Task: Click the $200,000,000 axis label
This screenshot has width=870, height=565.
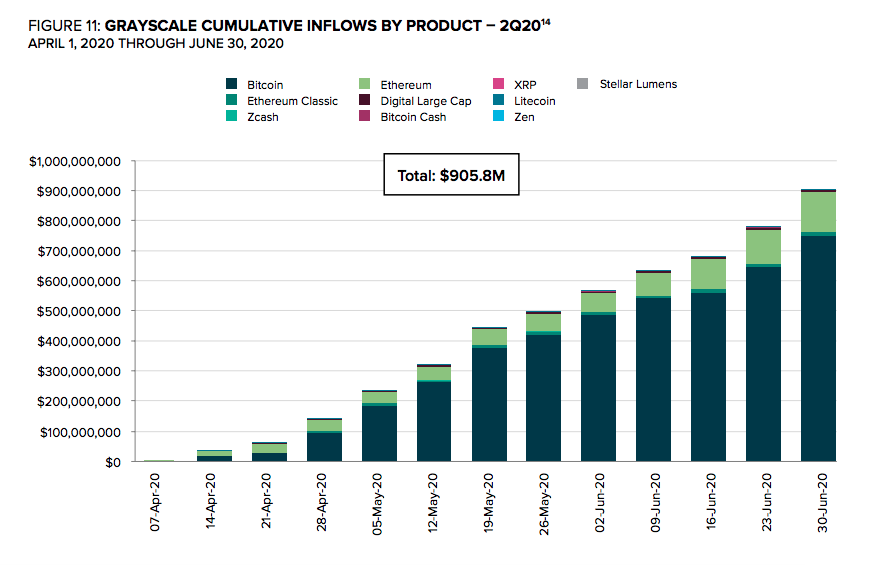Action: click(x=79, y=401)
